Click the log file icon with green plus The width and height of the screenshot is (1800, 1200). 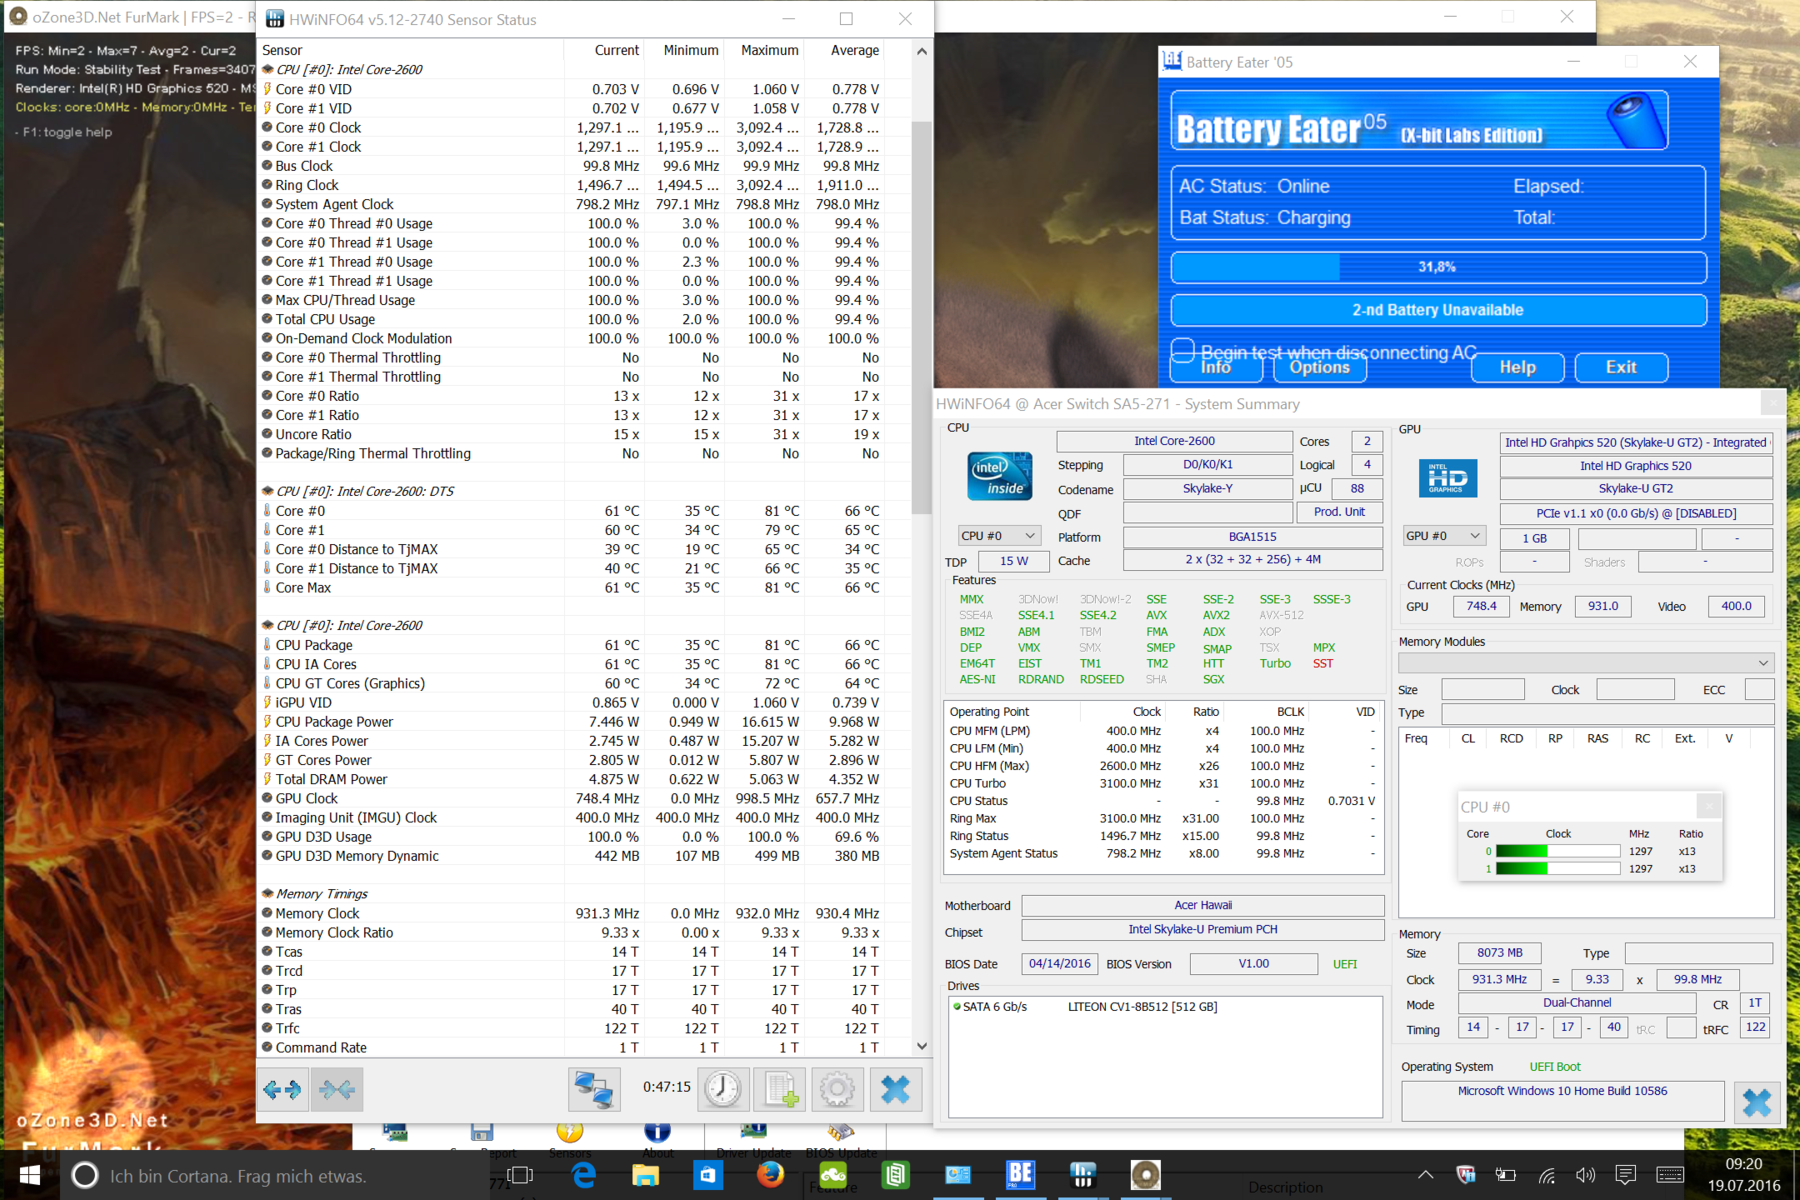pyautogui.click(x=780, y=1089)
